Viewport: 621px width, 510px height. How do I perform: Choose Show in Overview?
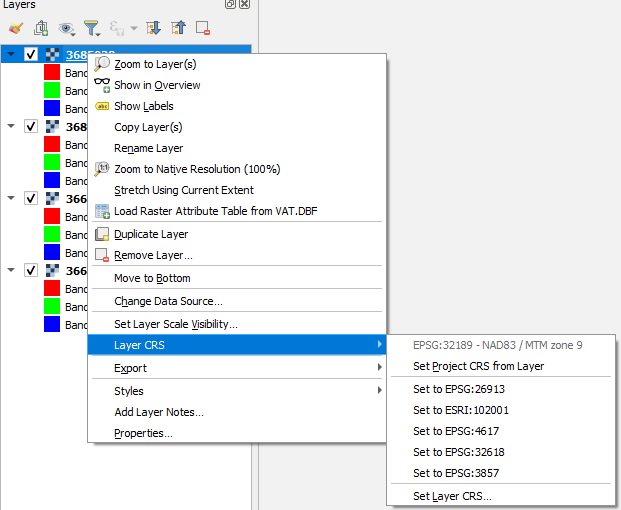point(237,85)
